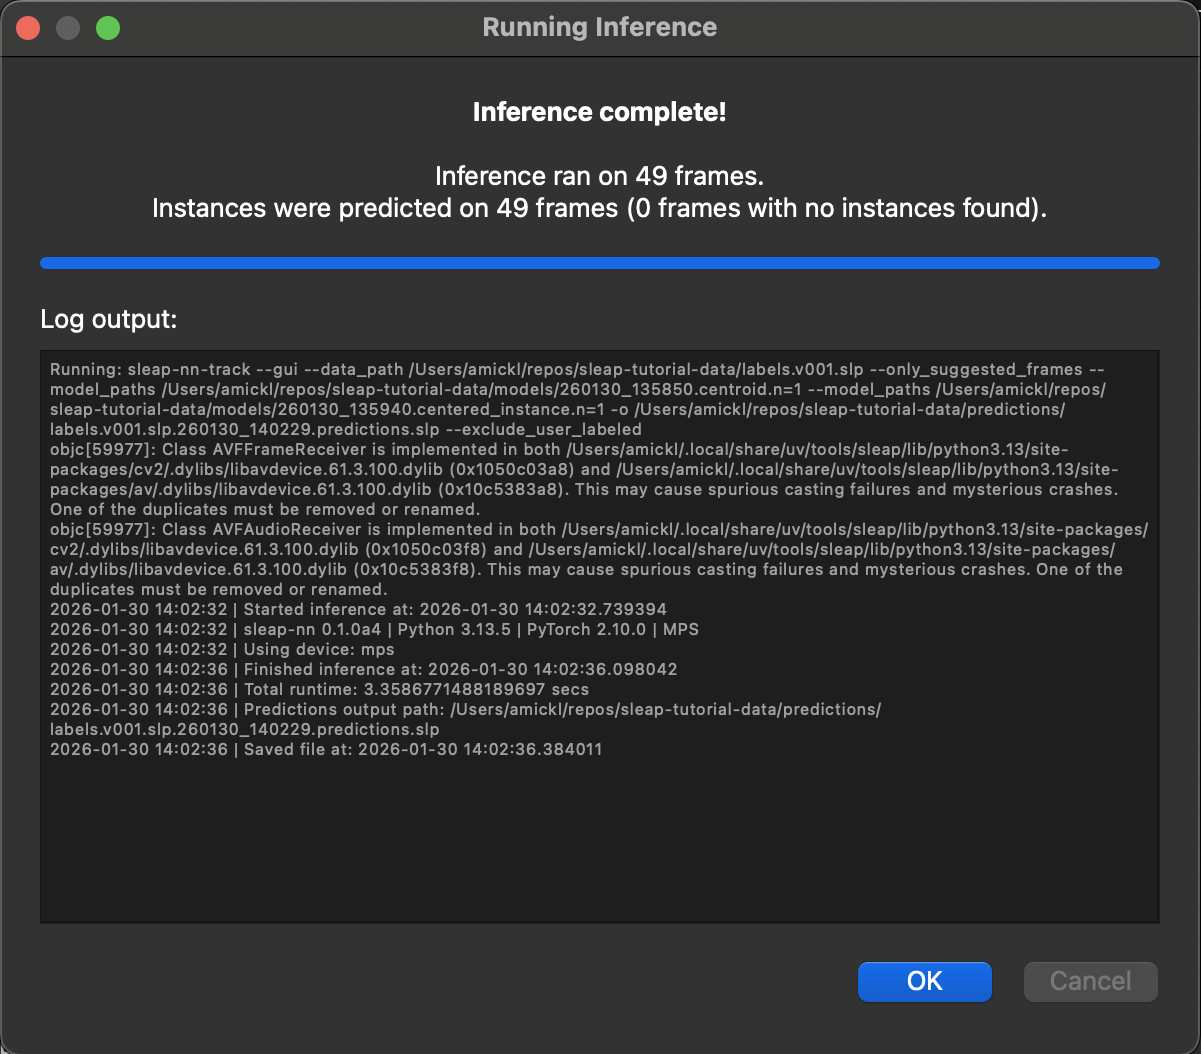Click the "Log output:" label
Viewport: 1201px width, 1054px height.
(x=109, y=320)
